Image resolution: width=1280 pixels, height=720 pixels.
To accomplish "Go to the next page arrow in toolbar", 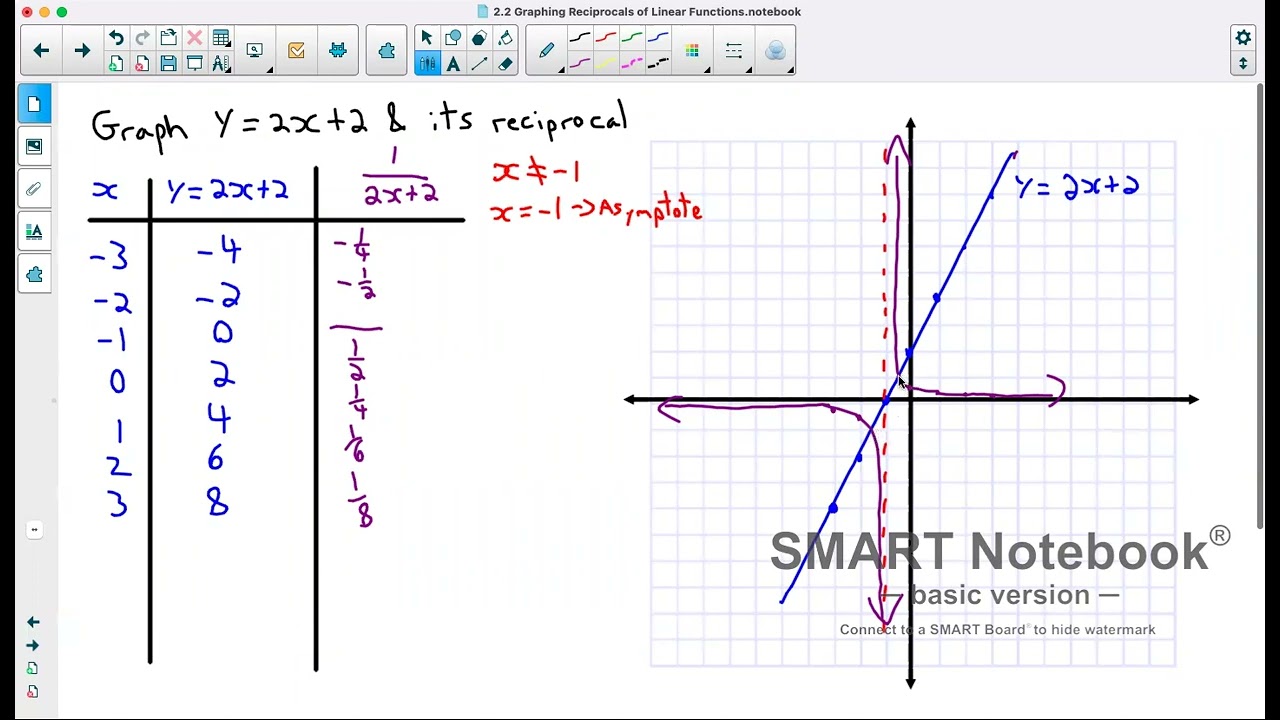I will 82,50.
